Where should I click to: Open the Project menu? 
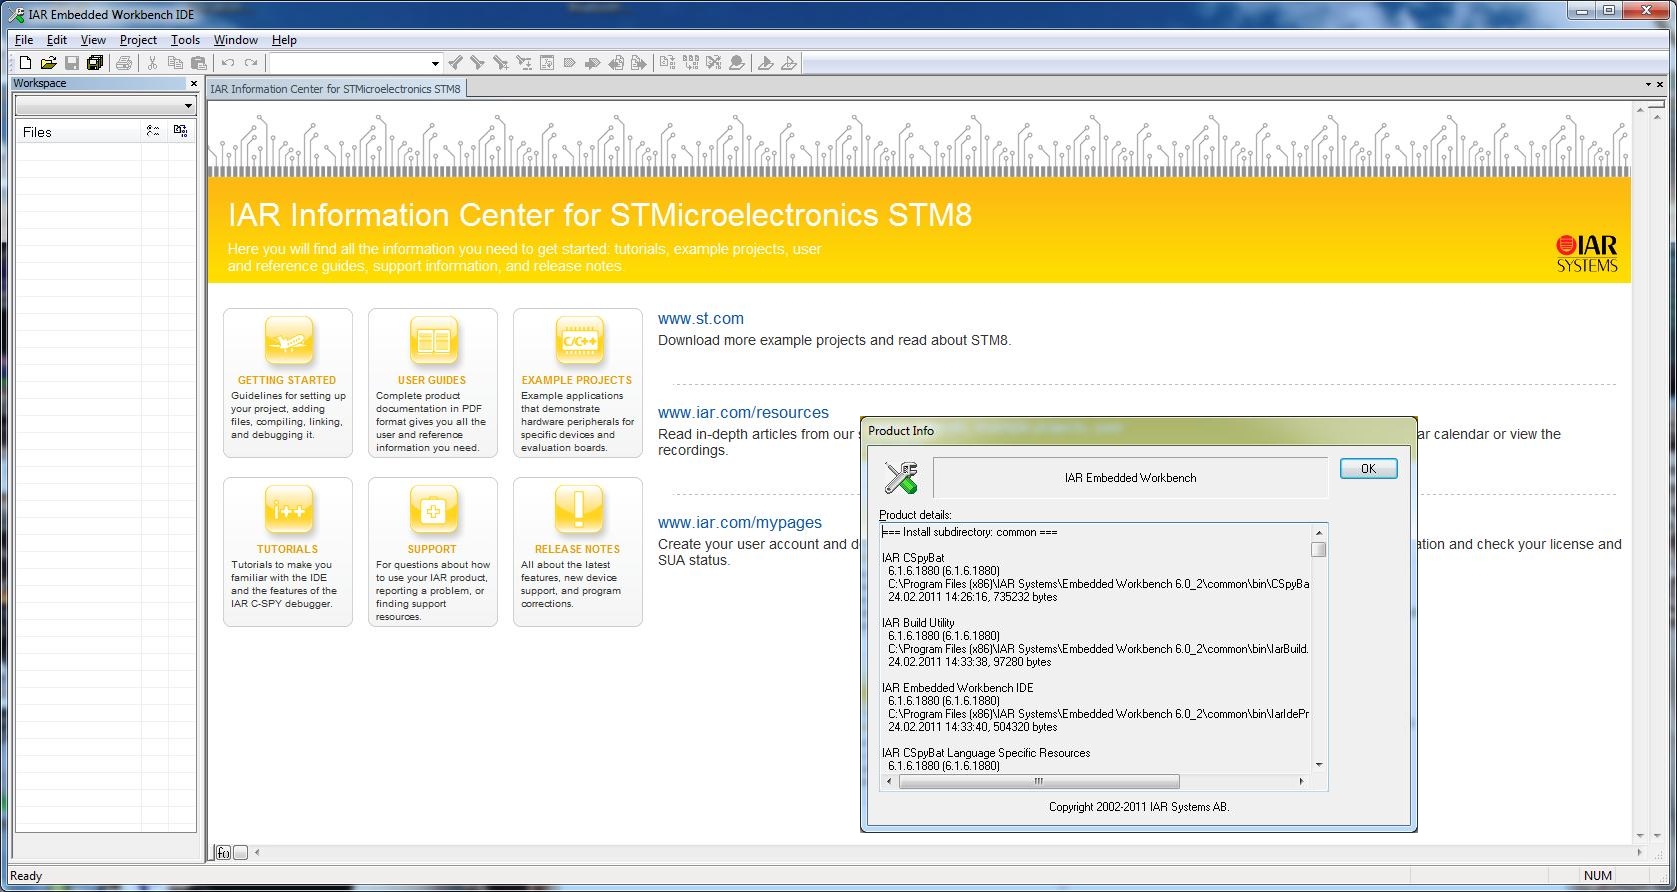point(138,40)
